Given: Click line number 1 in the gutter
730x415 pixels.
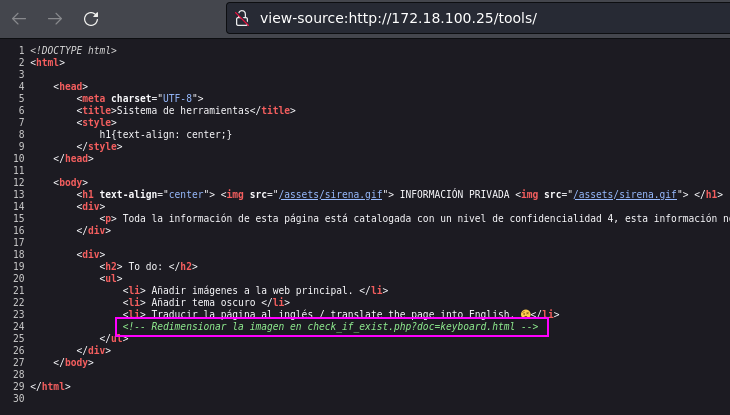Looking at the screenshot, I should tap(21, 50).
